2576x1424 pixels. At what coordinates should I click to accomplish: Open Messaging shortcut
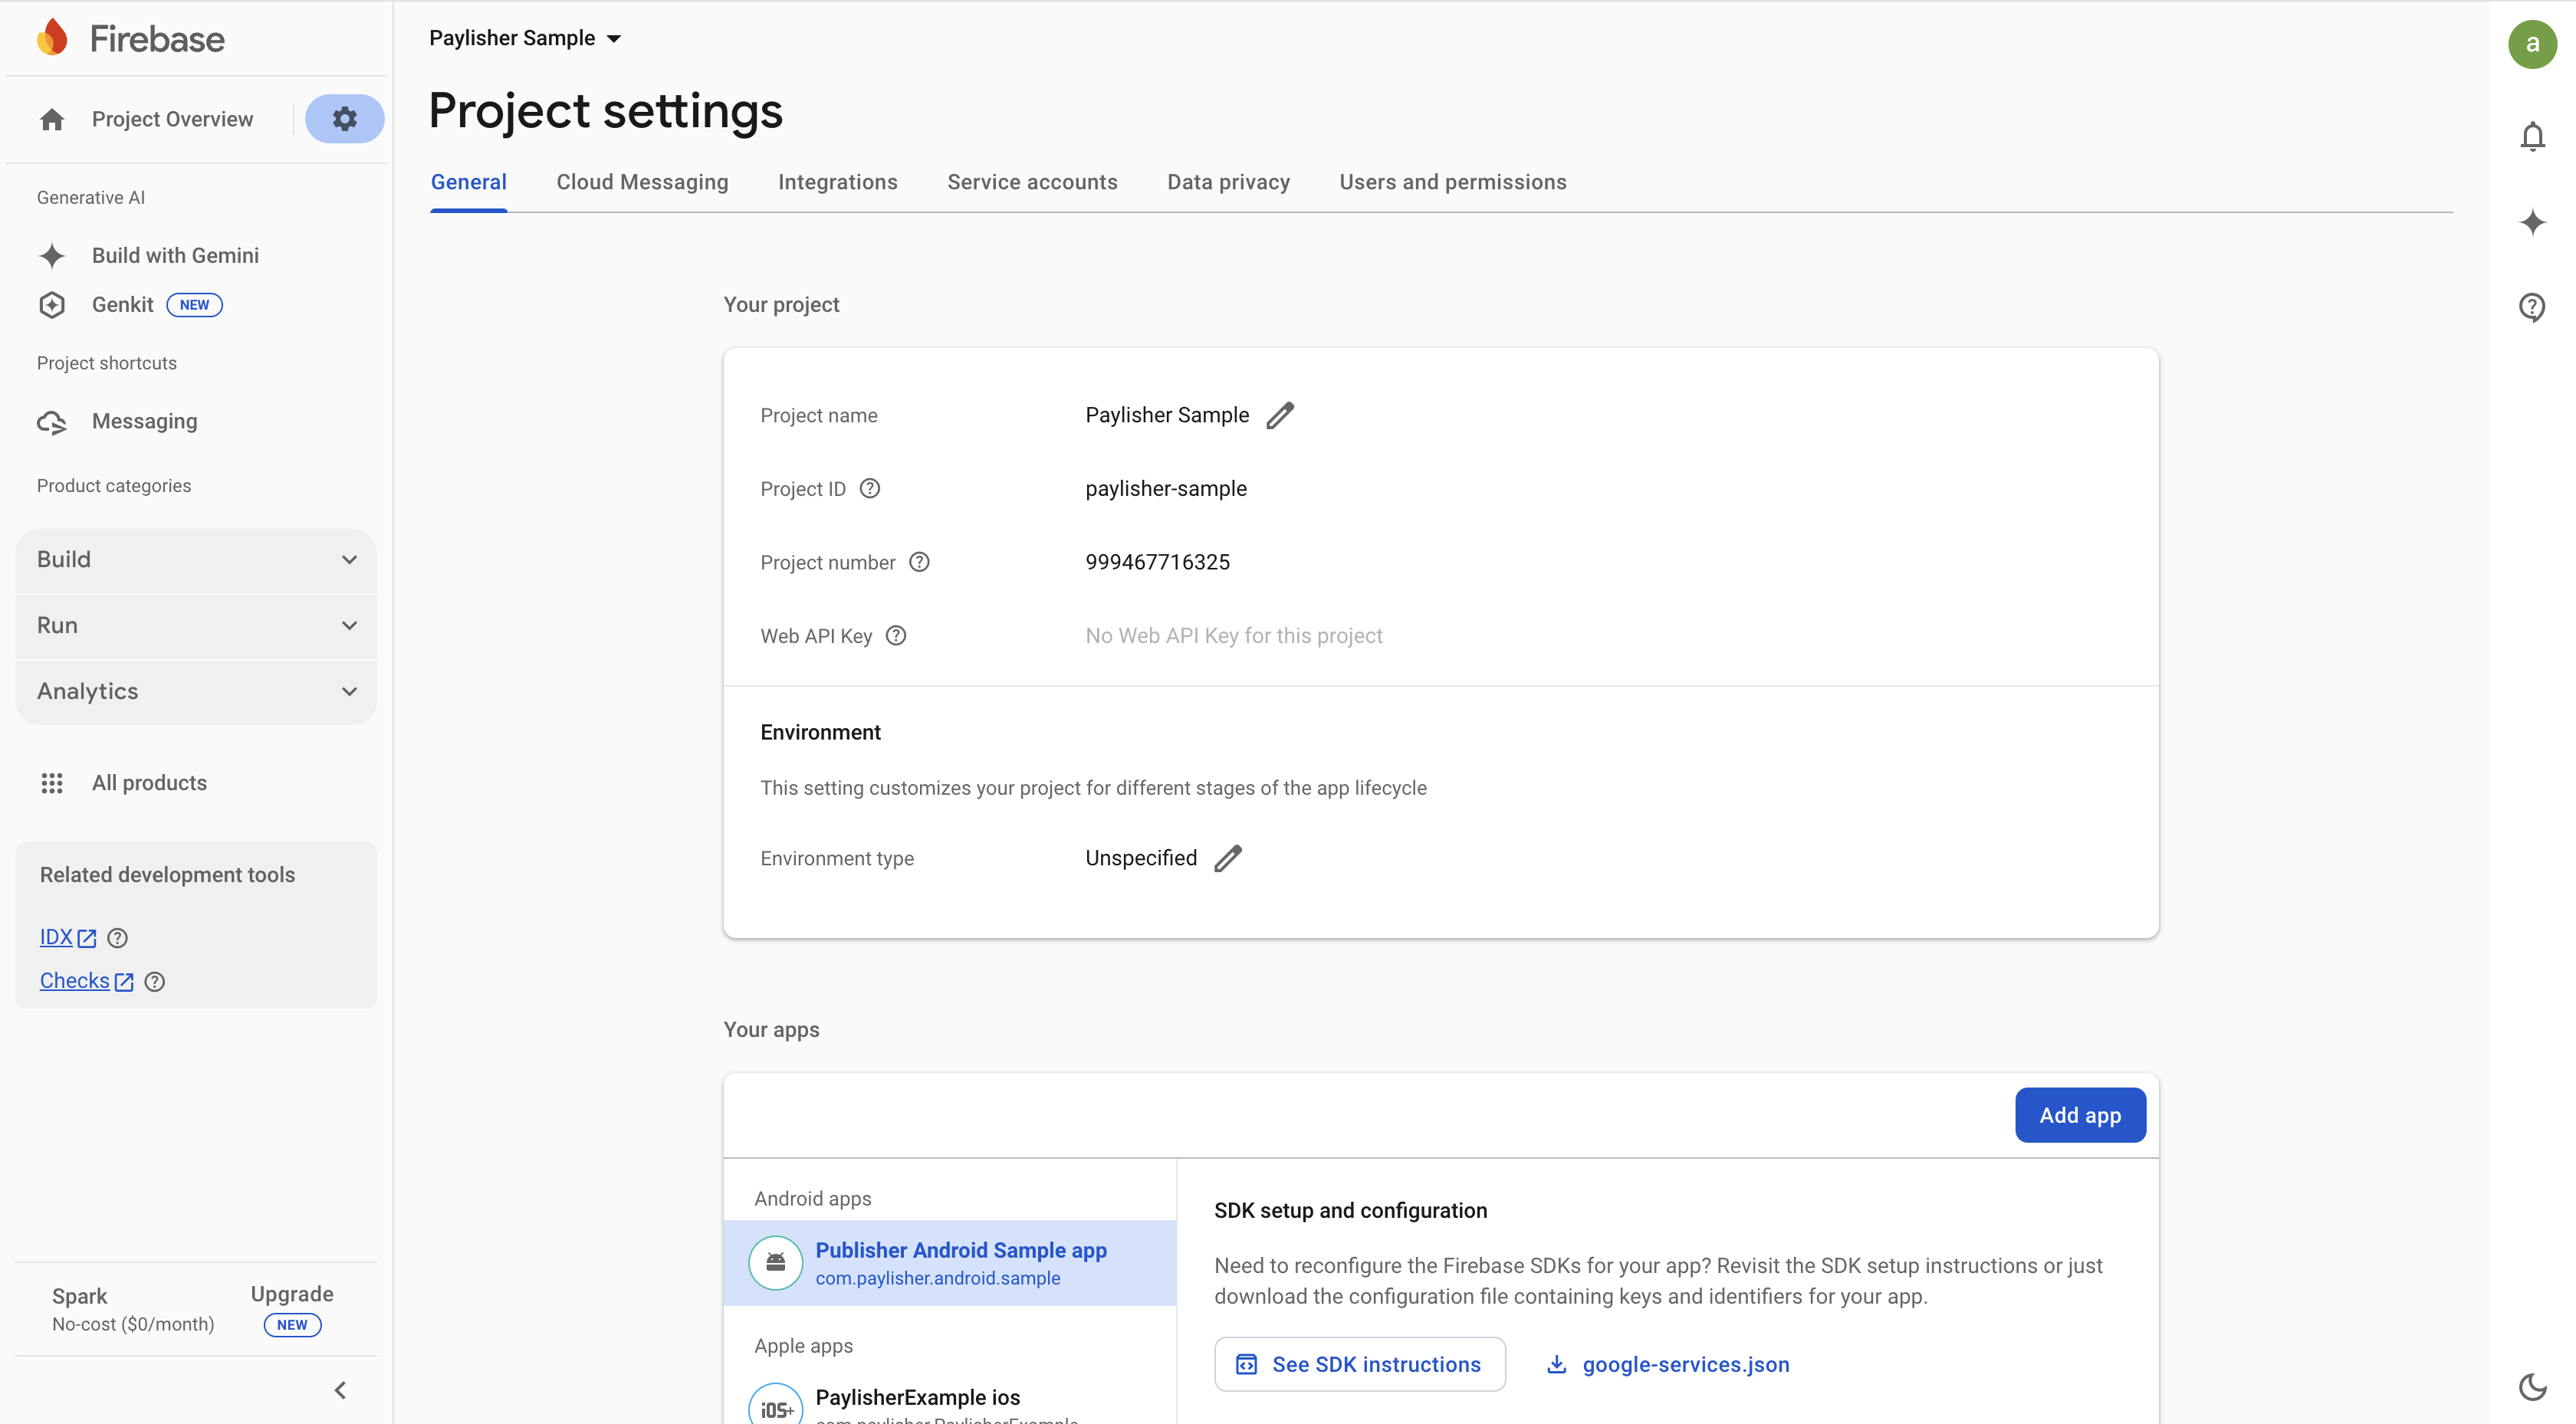click(x=144, y=422)
